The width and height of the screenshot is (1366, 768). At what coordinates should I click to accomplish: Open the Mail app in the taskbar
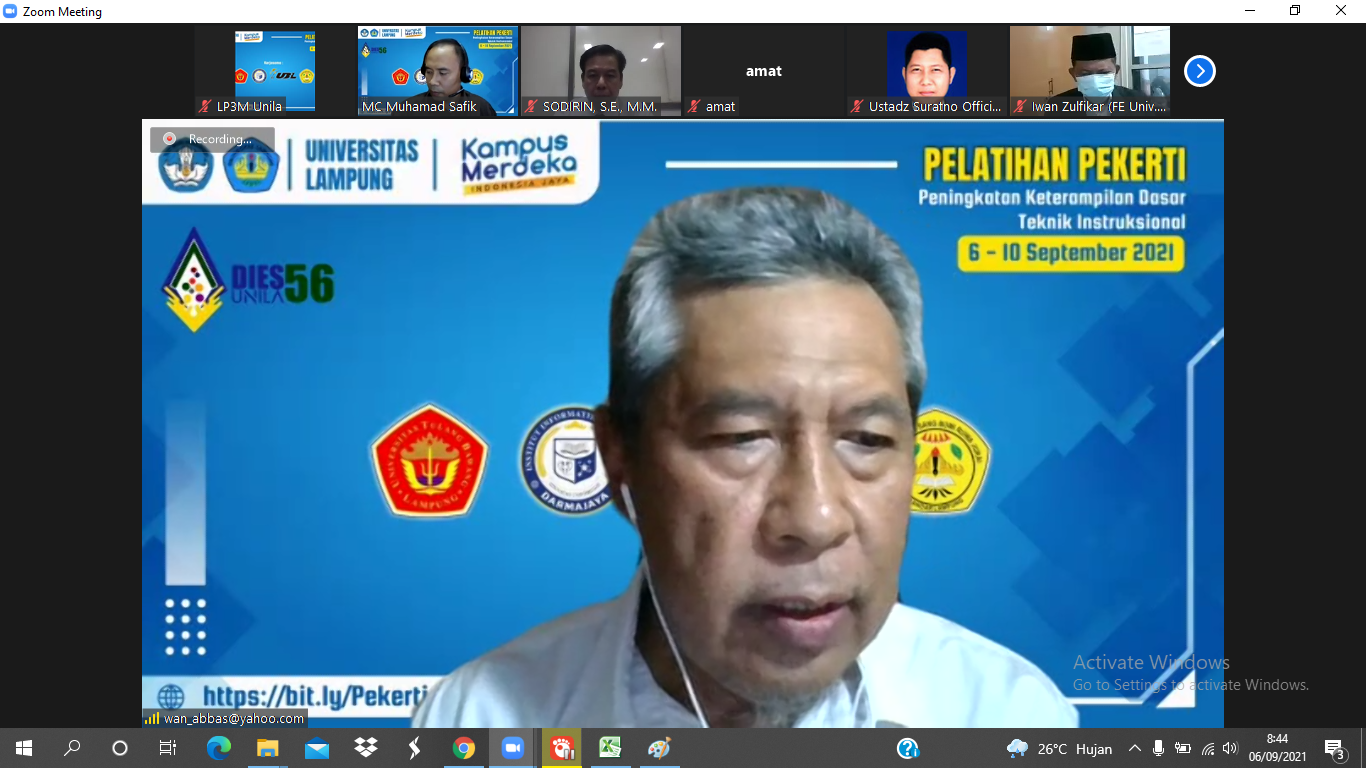tap(317, 748)
